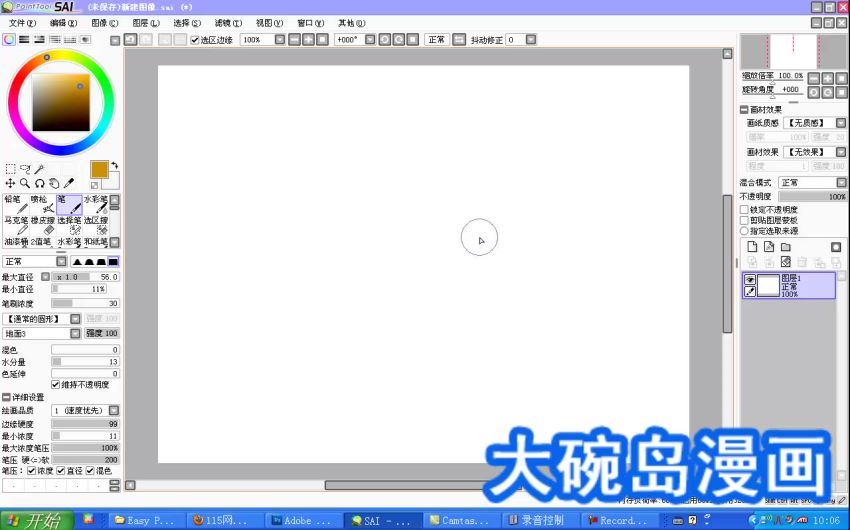Select 指定选取来源 radio option
850x530 pixels.
tap(744, 231)
